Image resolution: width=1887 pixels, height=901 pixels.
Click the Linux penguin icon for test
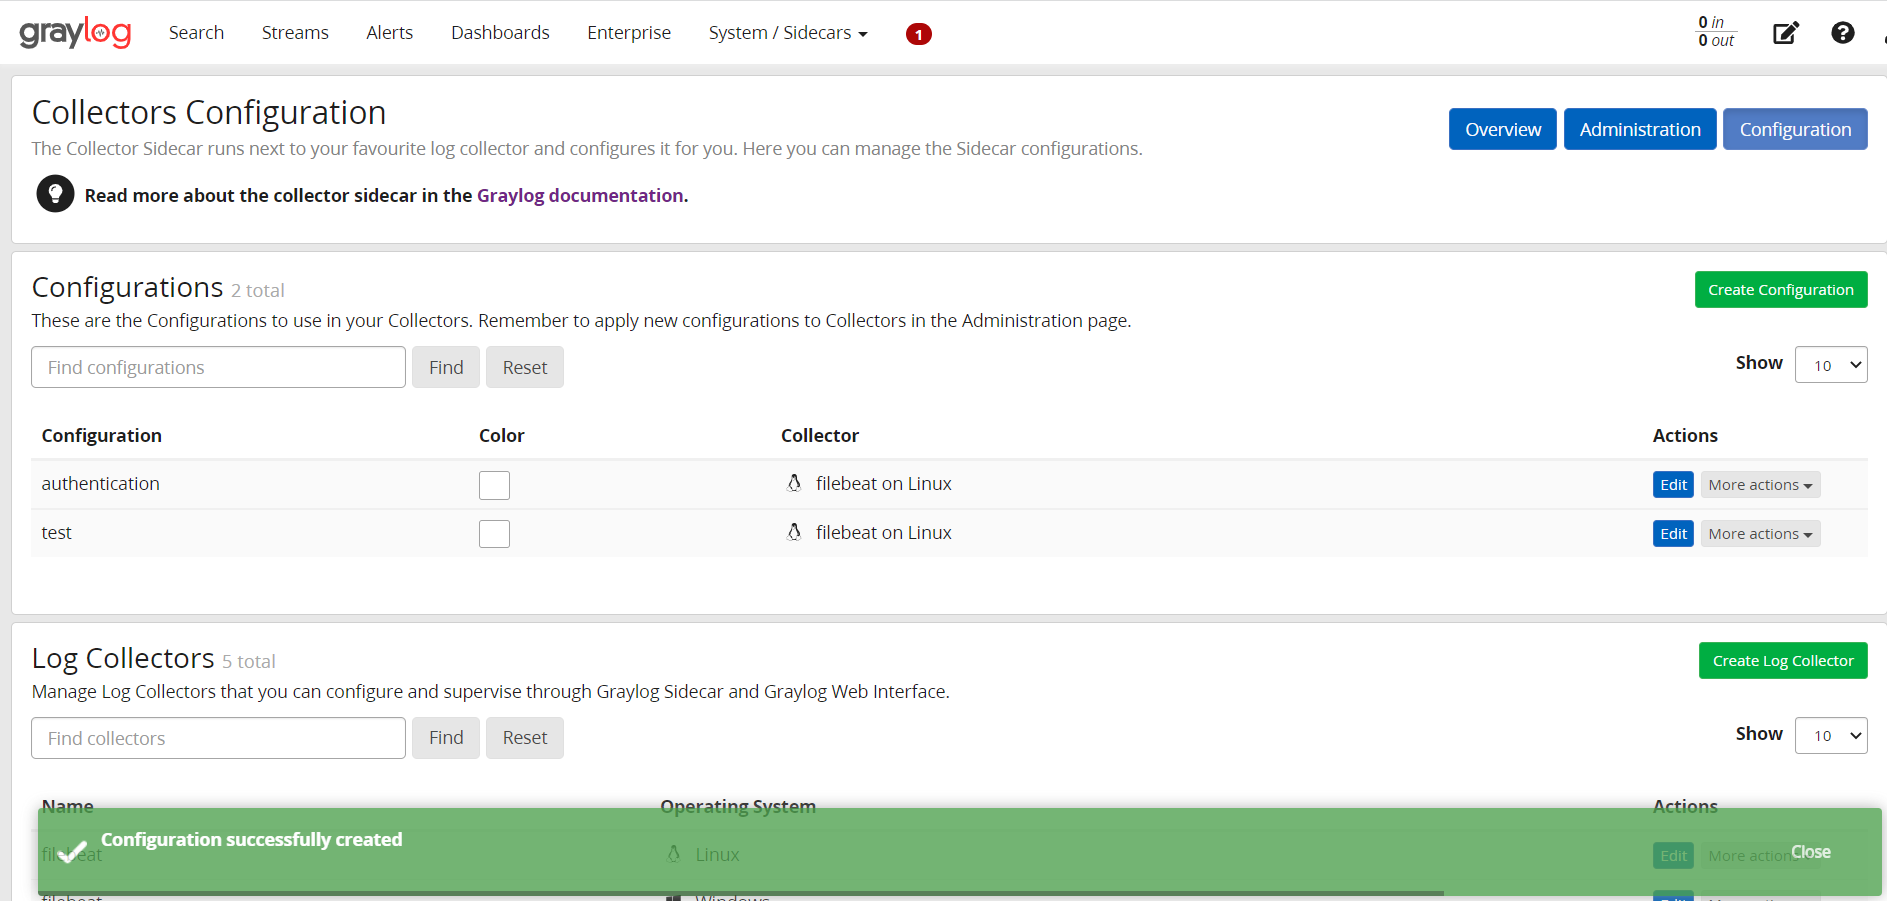coord(794,532)
